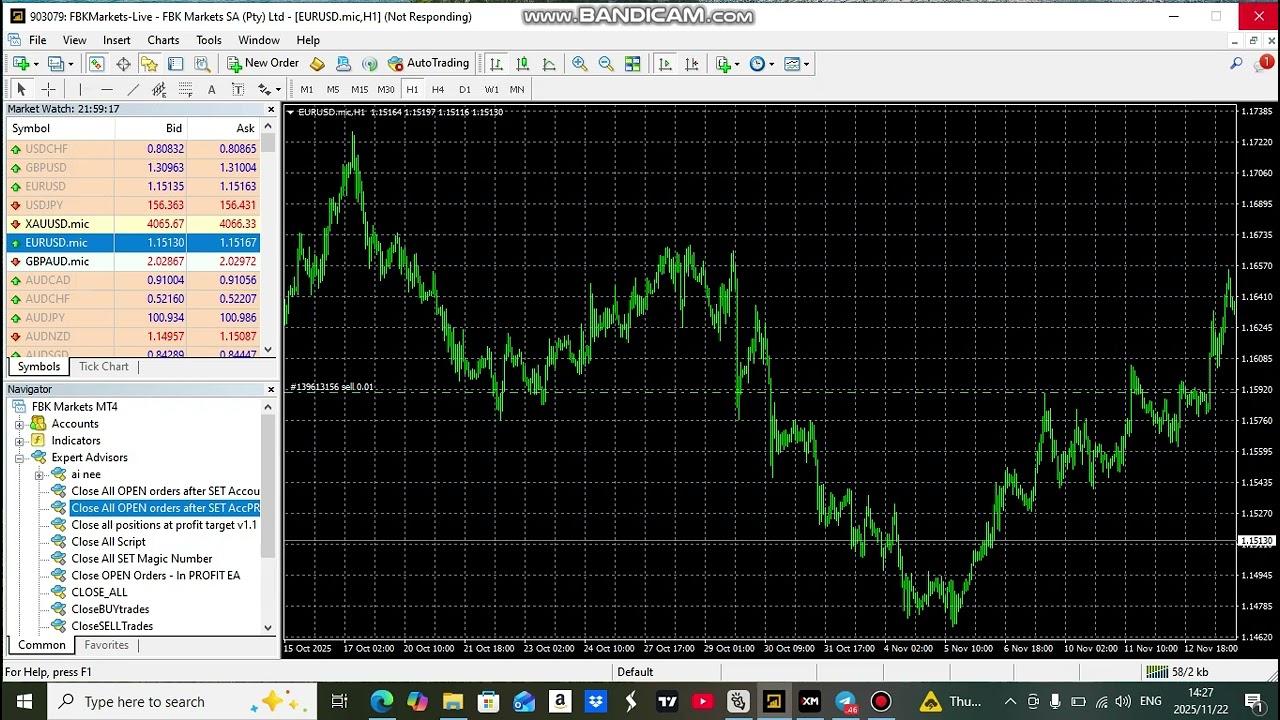The width and height of the screenshot is (1280, 720).
Task: Switch to the Tick Chart tab
Action: click(104, 367)
